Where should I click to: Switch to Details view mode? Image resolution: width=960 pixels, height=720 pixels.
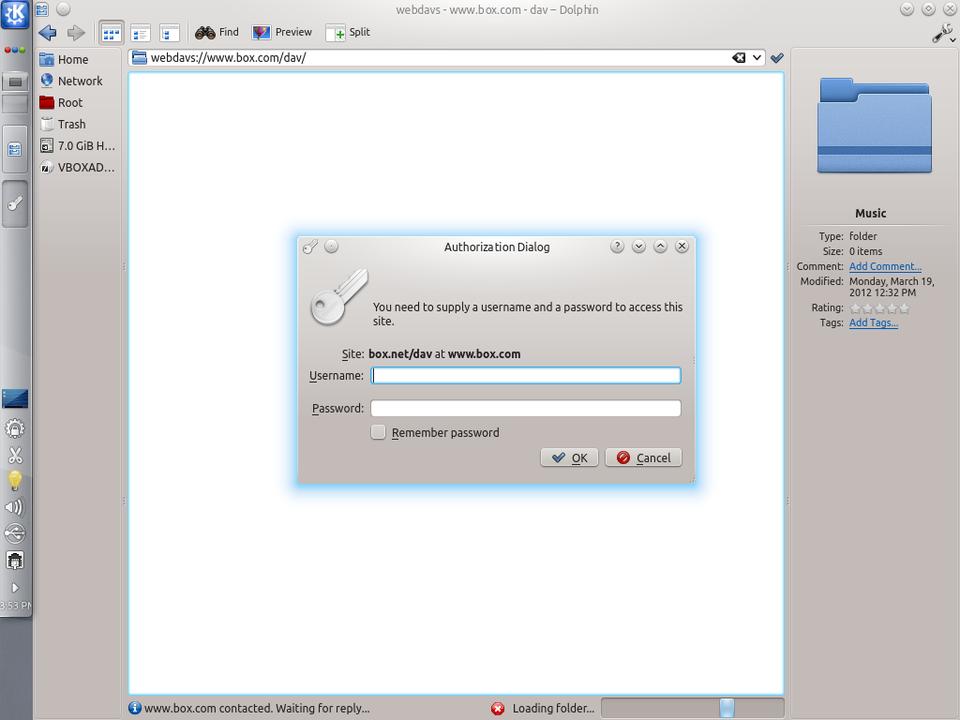pyautogui.click(x=141, y=32)
